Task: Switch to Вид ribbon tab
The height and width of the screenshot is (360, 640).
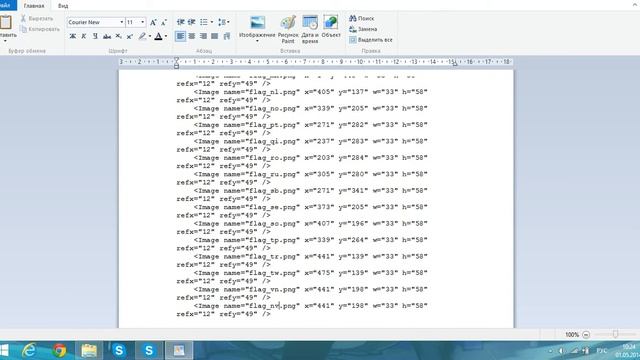Action: click(x=63, y=6)
